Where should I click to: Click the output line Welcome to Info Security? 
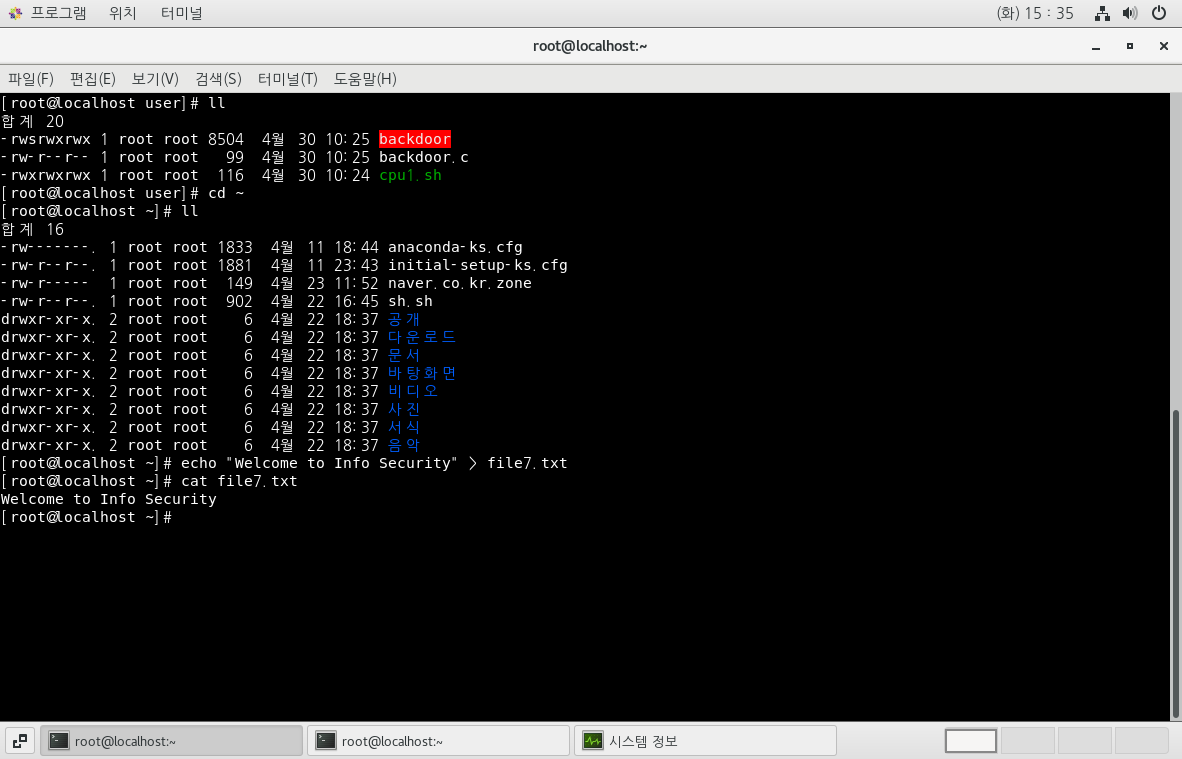click(x=109, y=500)
